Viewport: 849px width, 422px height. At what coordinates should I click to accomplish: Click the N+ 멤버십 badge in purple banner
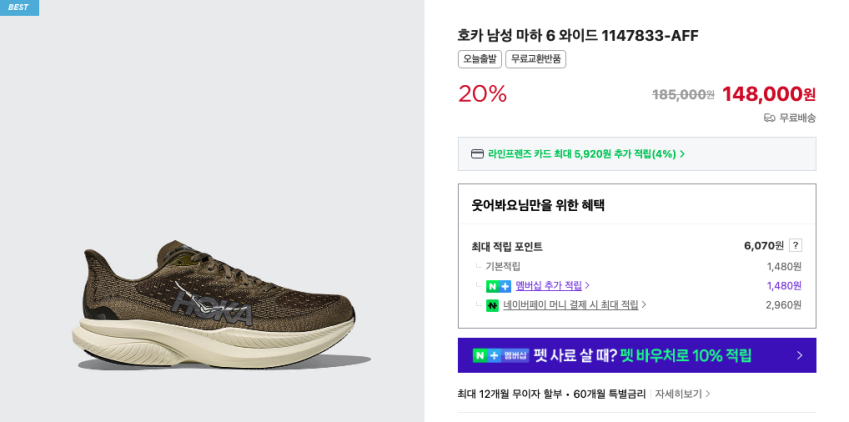(x=499, y=355)
